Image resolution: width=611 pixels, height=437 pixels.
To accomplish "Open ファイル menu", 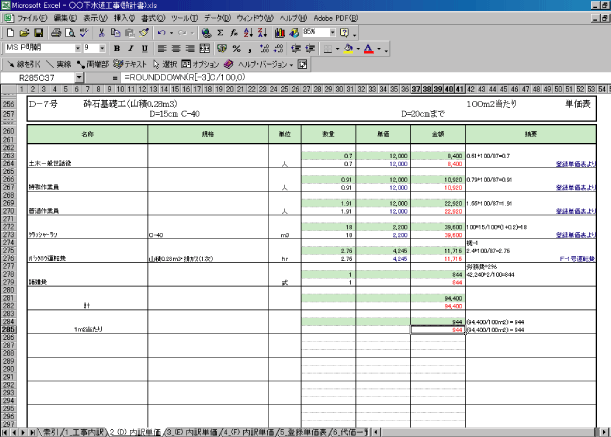I will [x=32, y=18].
